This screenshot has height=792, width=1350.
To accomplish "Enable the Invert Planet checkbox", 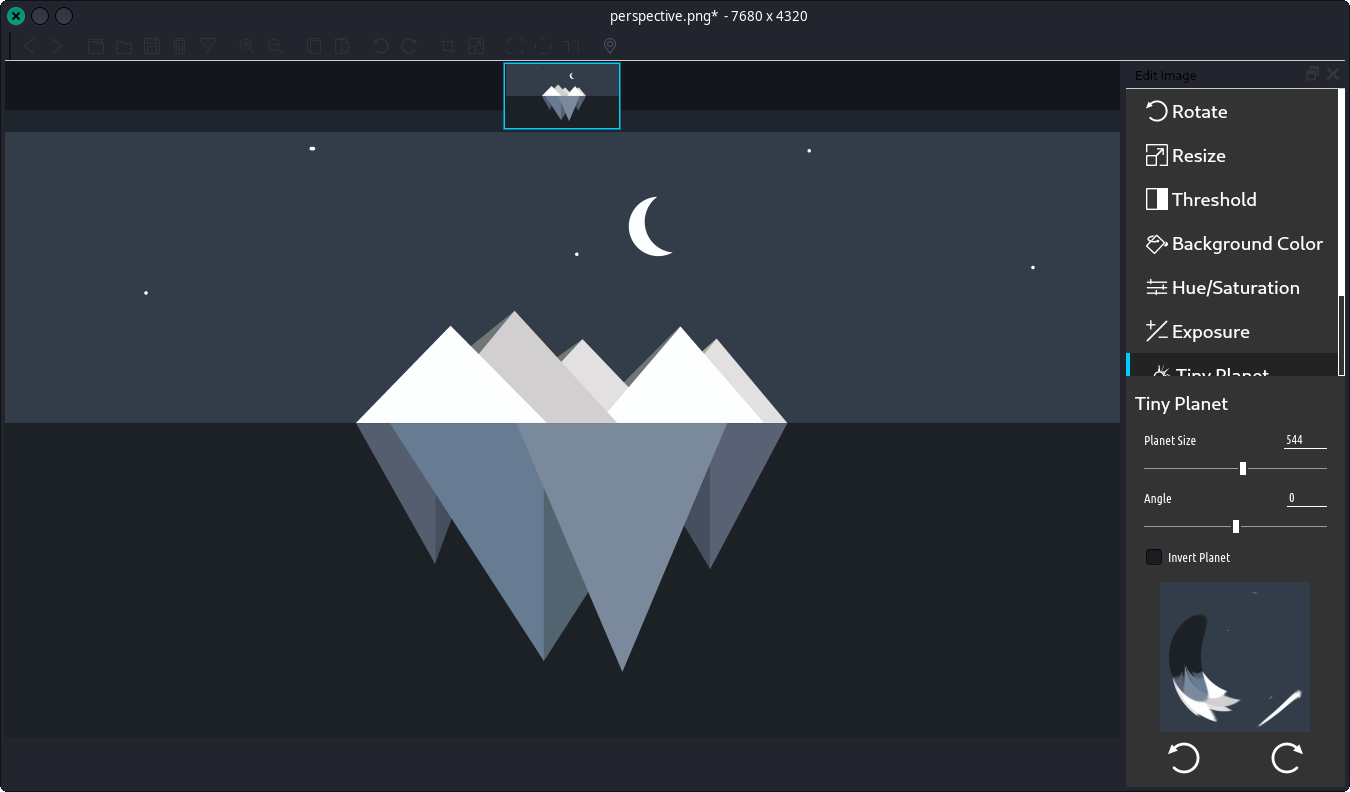I will pyautogui.click(x=1154, y=557).
